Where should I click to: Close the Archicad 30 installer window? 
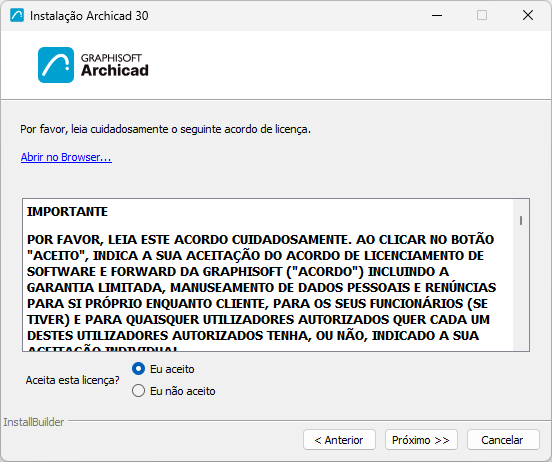(x=528, y=15)
